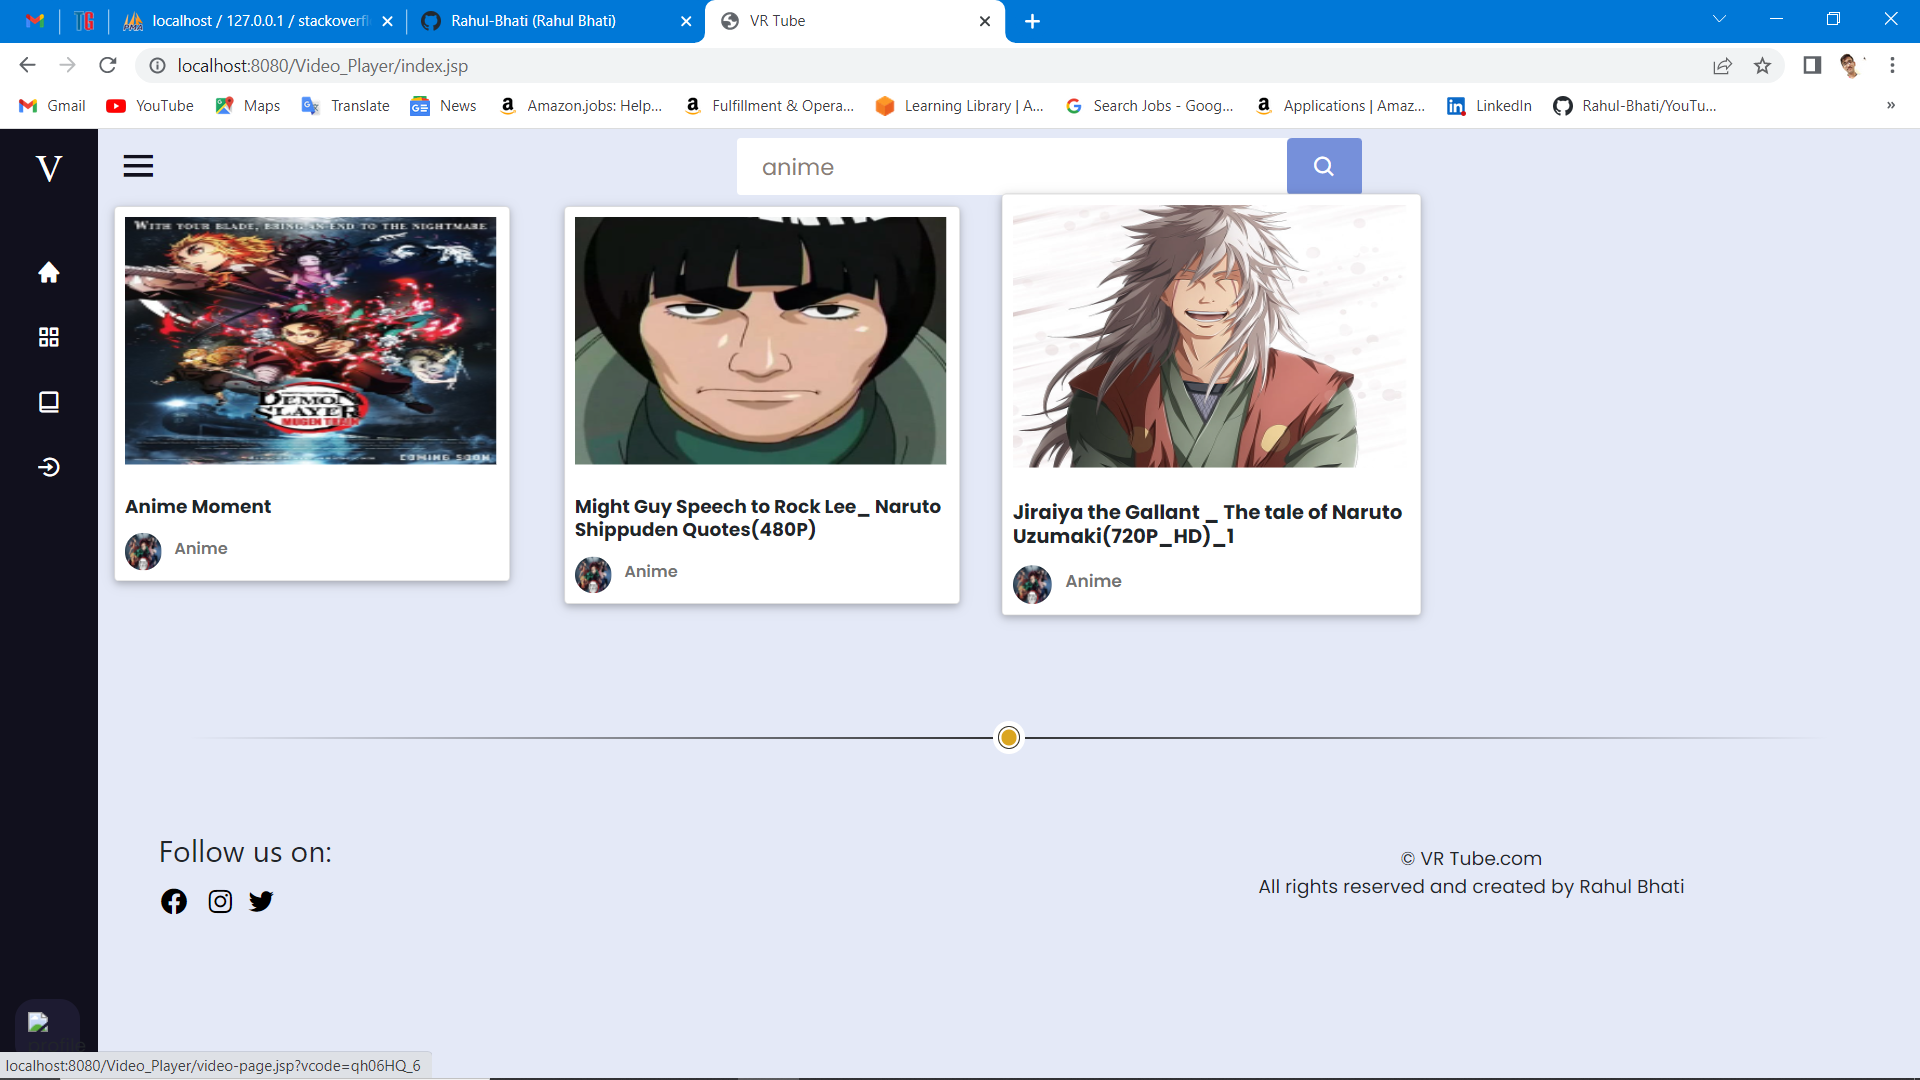This screenshot has height=1080, width=1920.
Task: Click the login arrow sidebar icon
Action: (x=48, y=467)
